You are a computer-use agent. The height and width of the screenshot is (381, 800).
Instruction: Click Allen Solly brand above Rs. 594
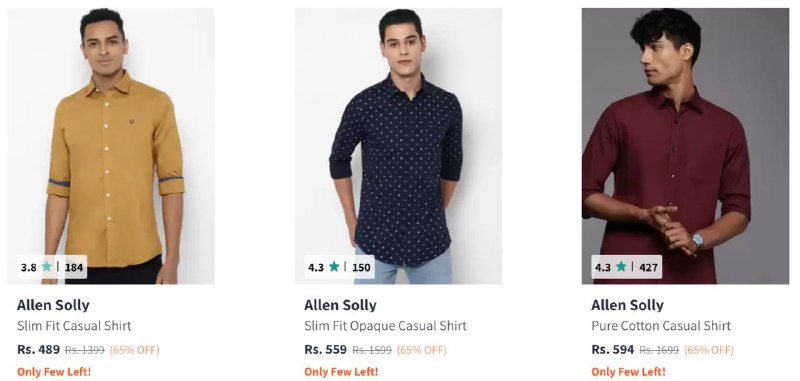tap(628, 306)
